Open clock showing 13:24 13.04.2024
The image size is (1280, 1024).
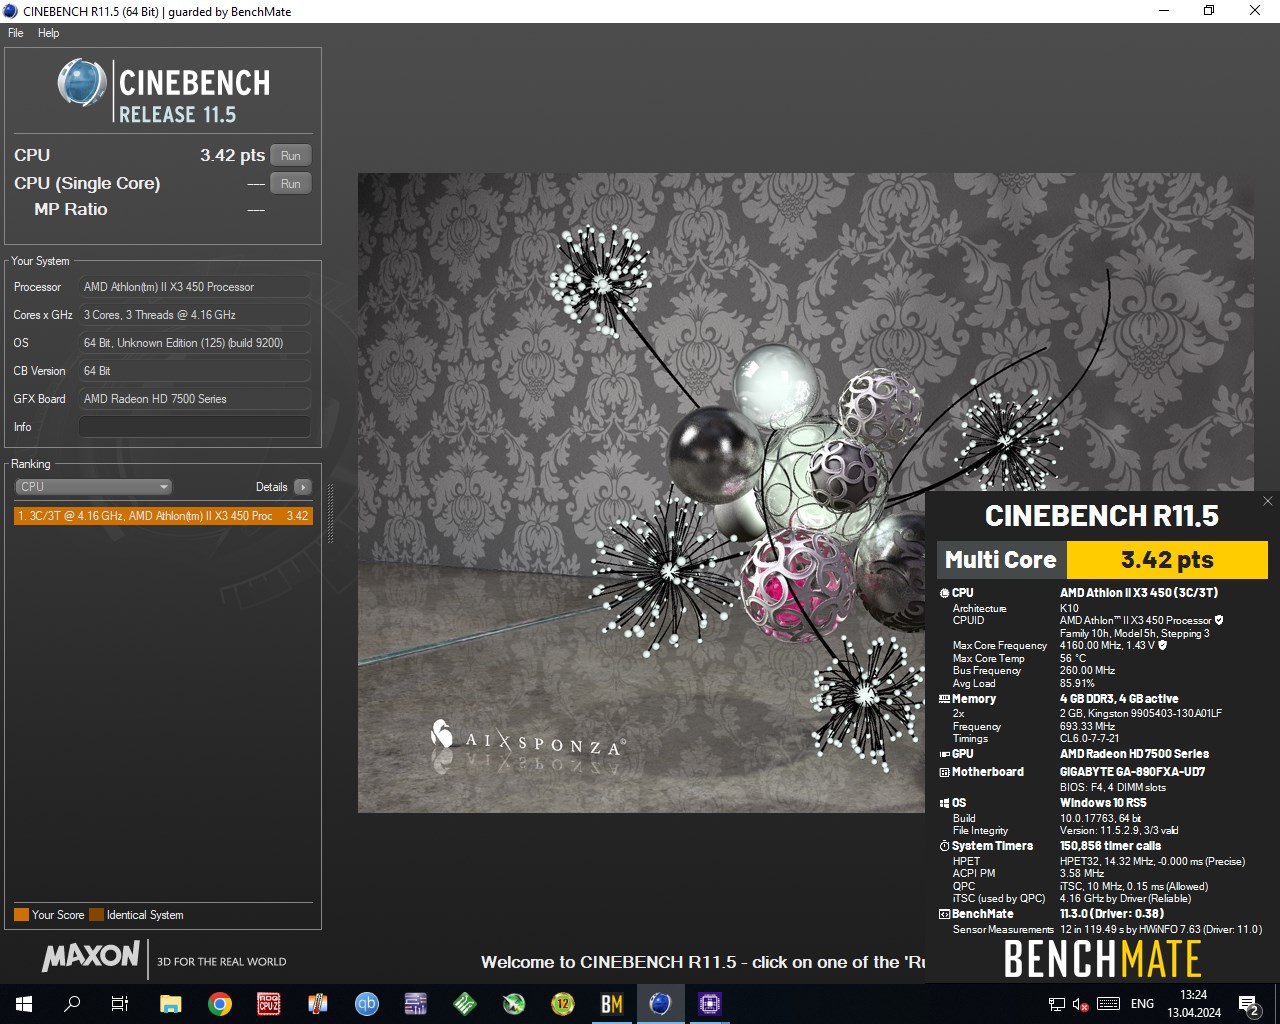point(1194,1004)
